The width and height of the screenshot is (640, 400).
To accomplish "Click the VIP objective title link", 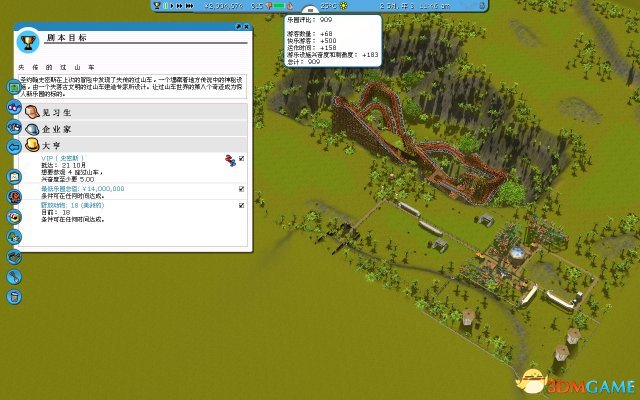I will pyautogui.click(x=61, y=157).
